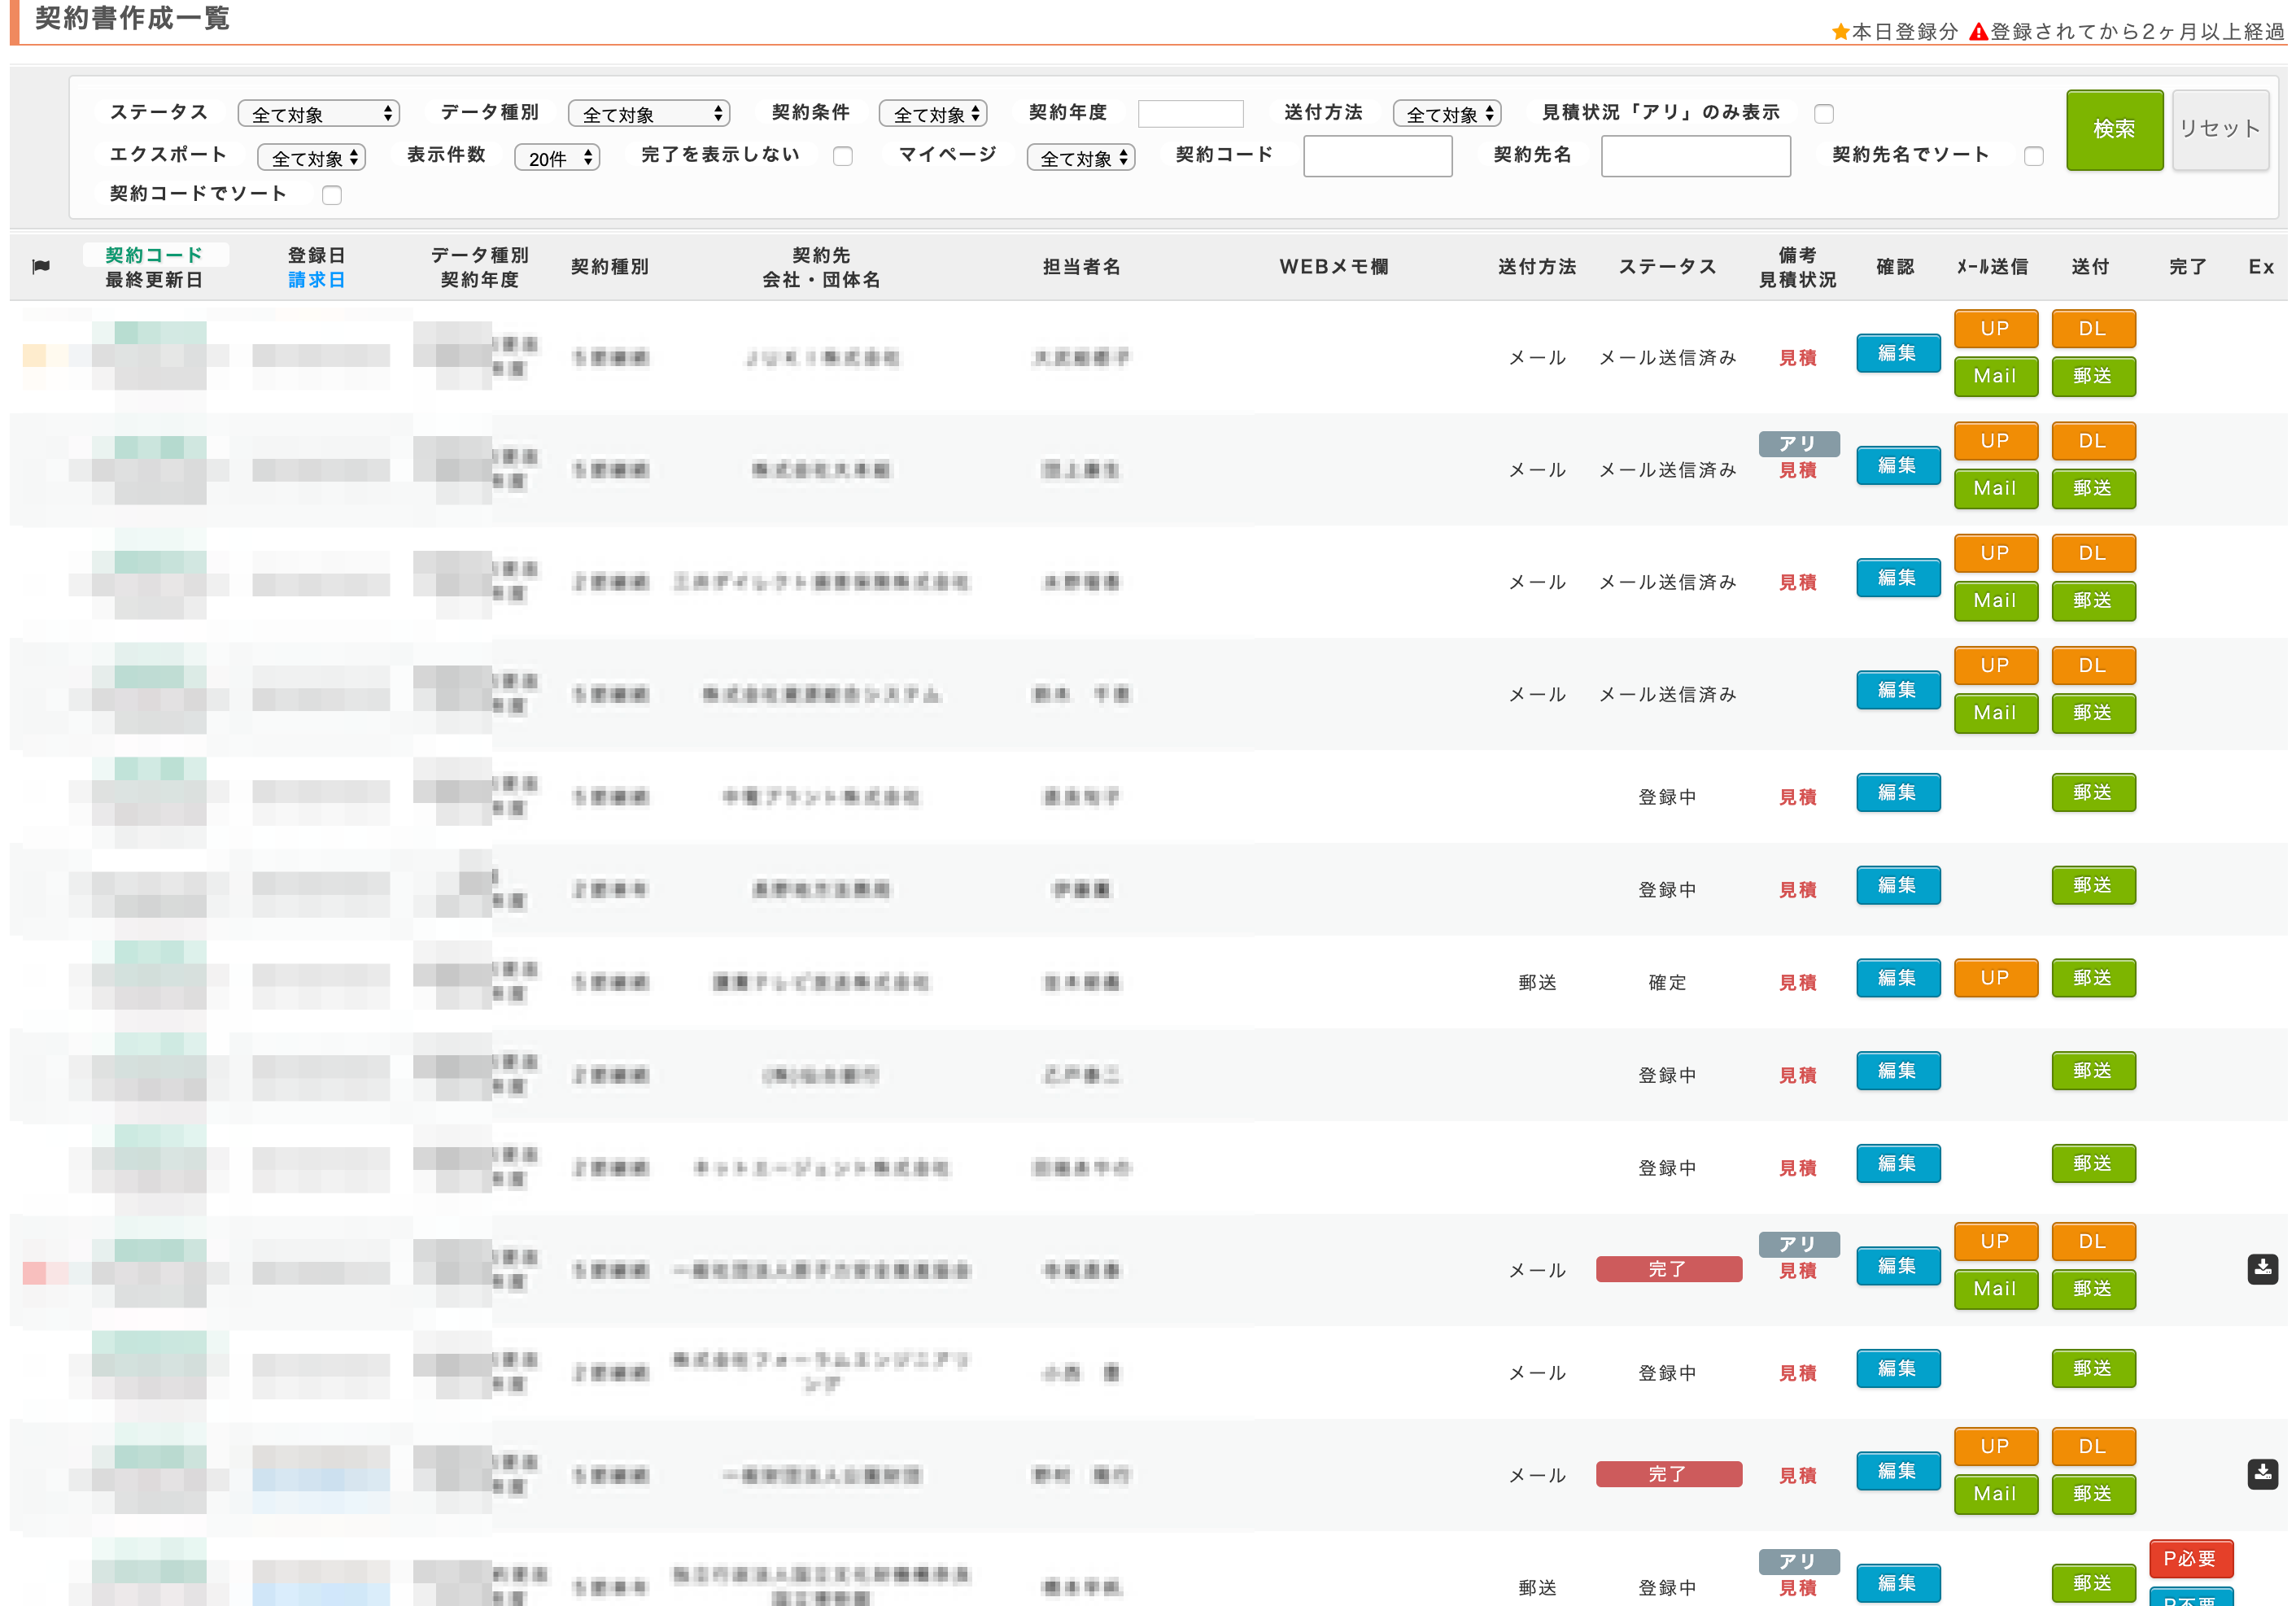Check the 契約コードでソート checkbox
The image size is (2296, 1606).
click(x=332, y=195)
